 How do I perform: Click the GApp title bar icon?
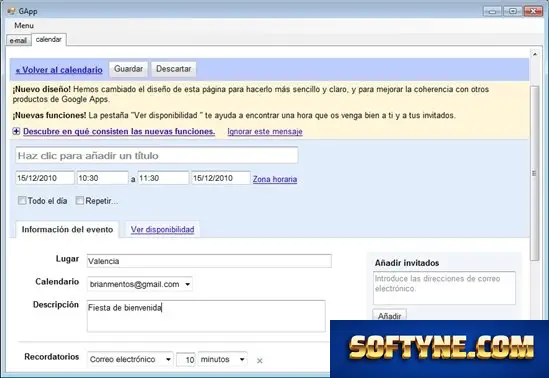pyautogui.click(x=11, y=11)
